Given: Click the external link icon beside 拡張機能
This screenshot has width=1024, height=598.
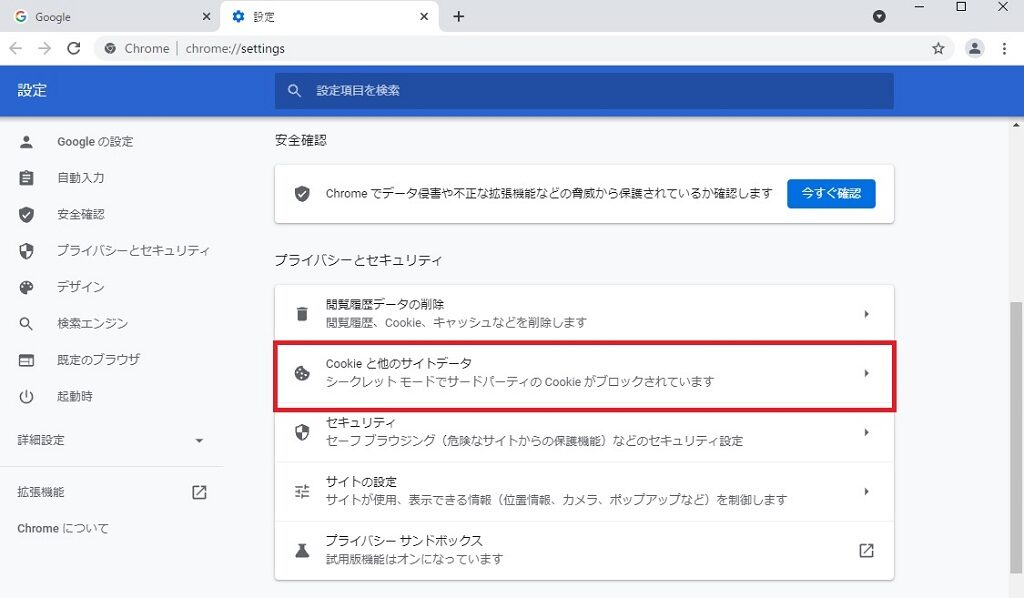Looking at the screenshot, I should point(199,492).
